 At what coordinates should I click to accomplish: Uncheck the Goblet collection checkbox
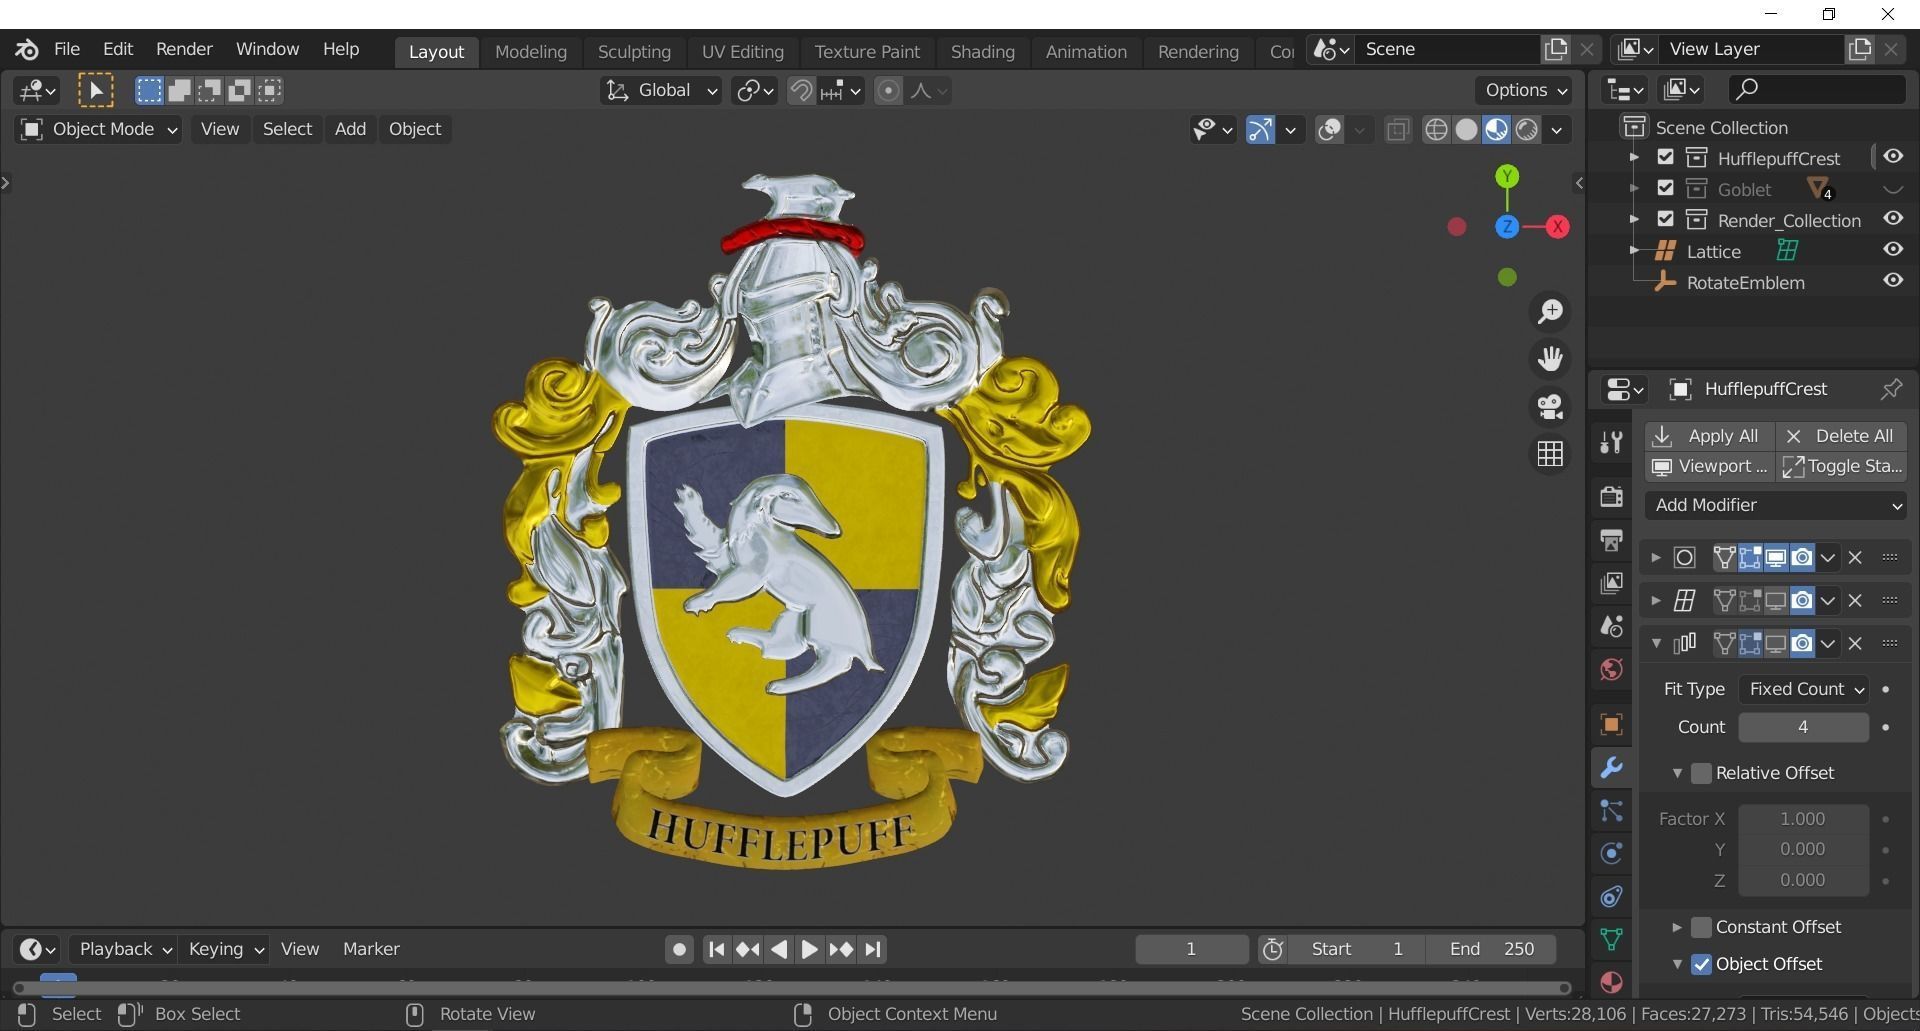coord(1665,188)
